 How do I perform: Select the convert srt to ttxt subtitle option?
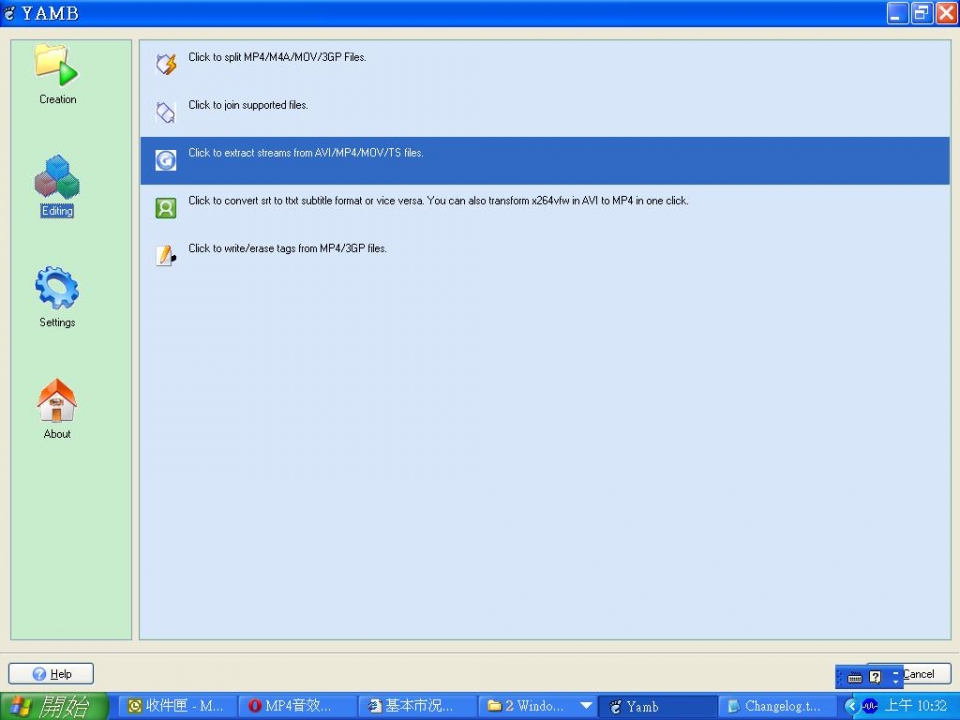(438, 200)
